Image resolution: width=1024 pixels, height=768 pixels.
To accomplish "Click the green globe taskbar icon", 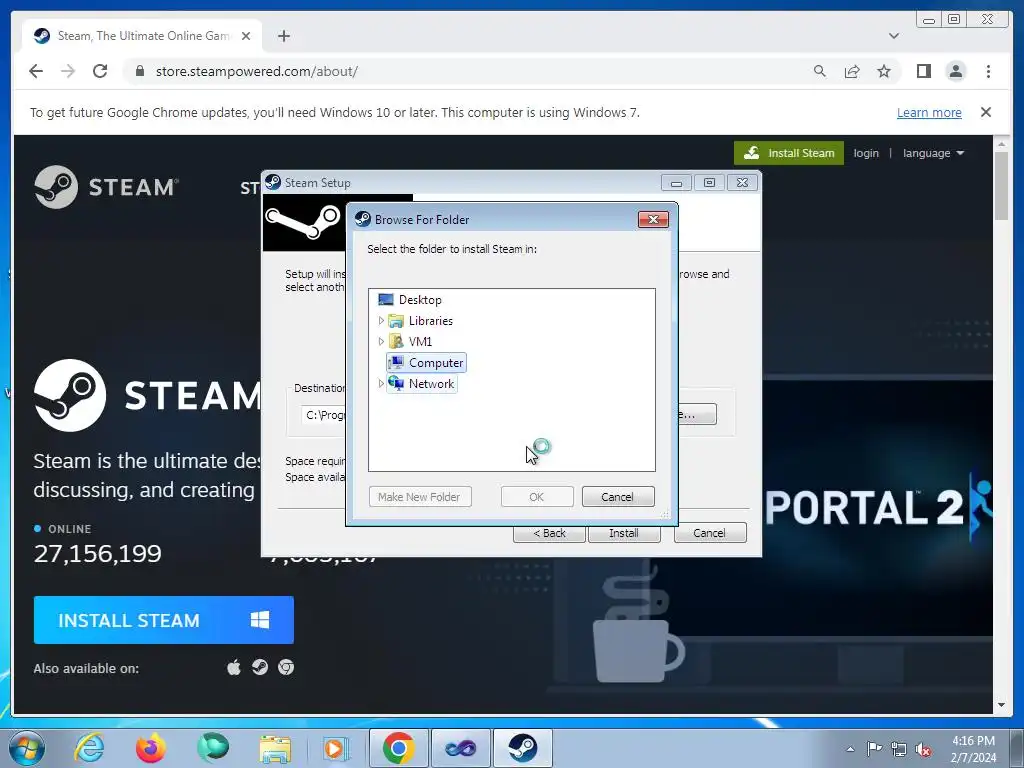I will pyautogui.click(x=213, y=748).
